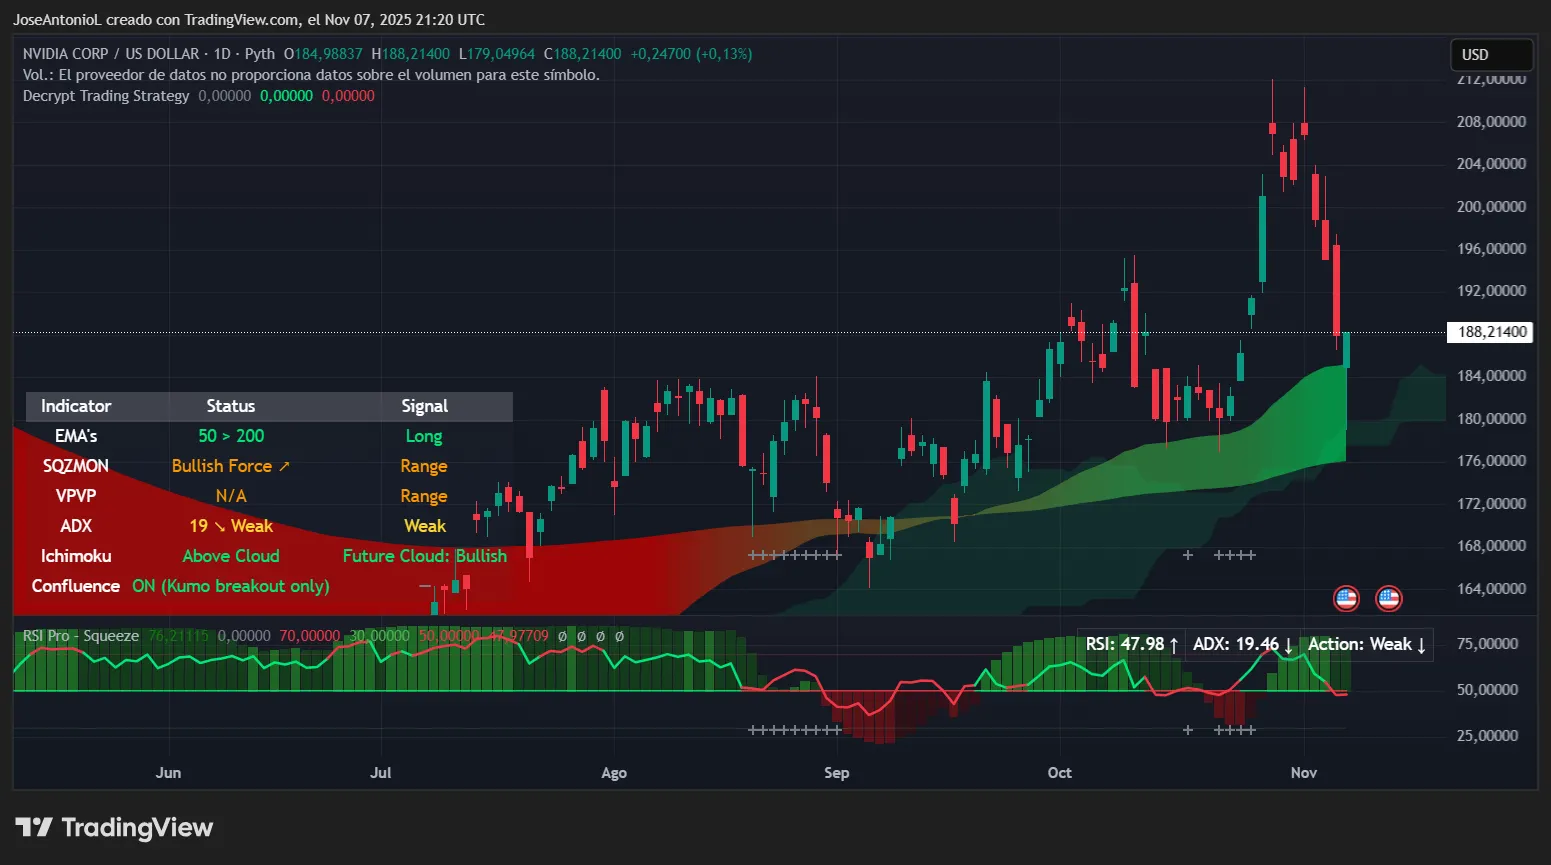Image resolution: width=1551 pixels, height=865 pixels.
Task: Click the Nov label on the time axis
Action: point(1303,773)
